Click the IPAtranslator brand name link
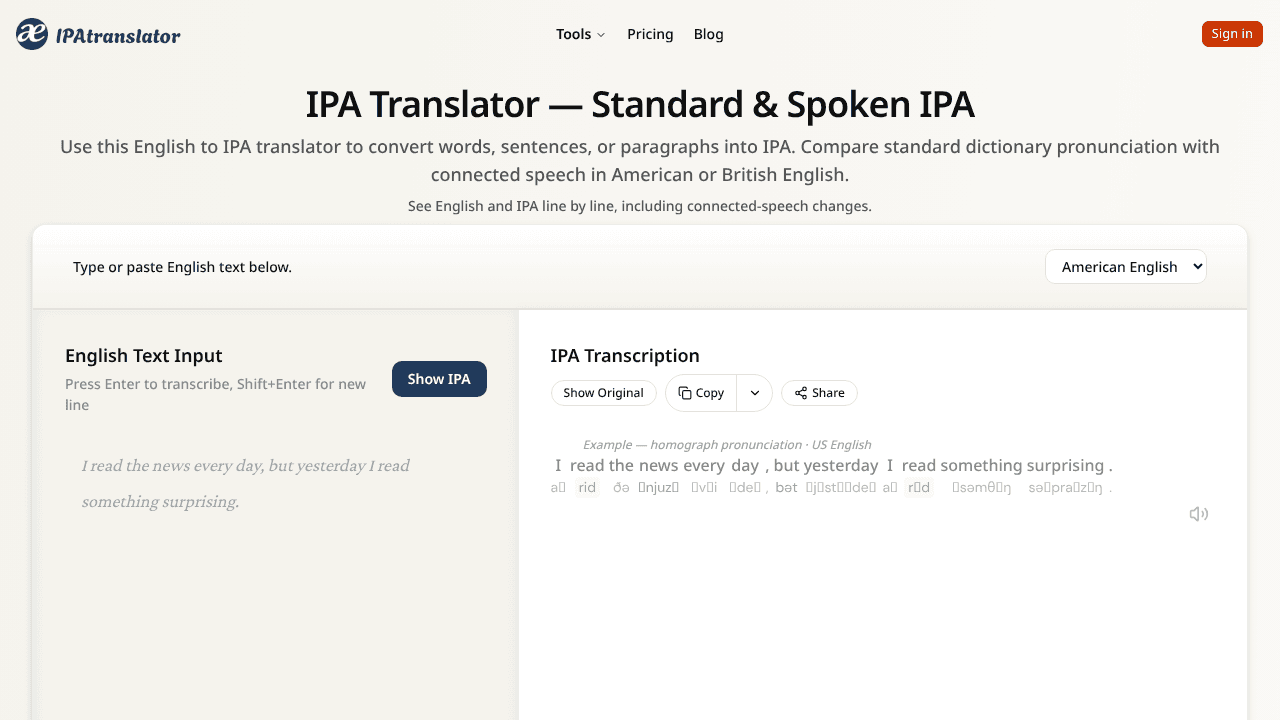Image resolution: width=1280 pixels, height=720 pixels. [118, 36]
